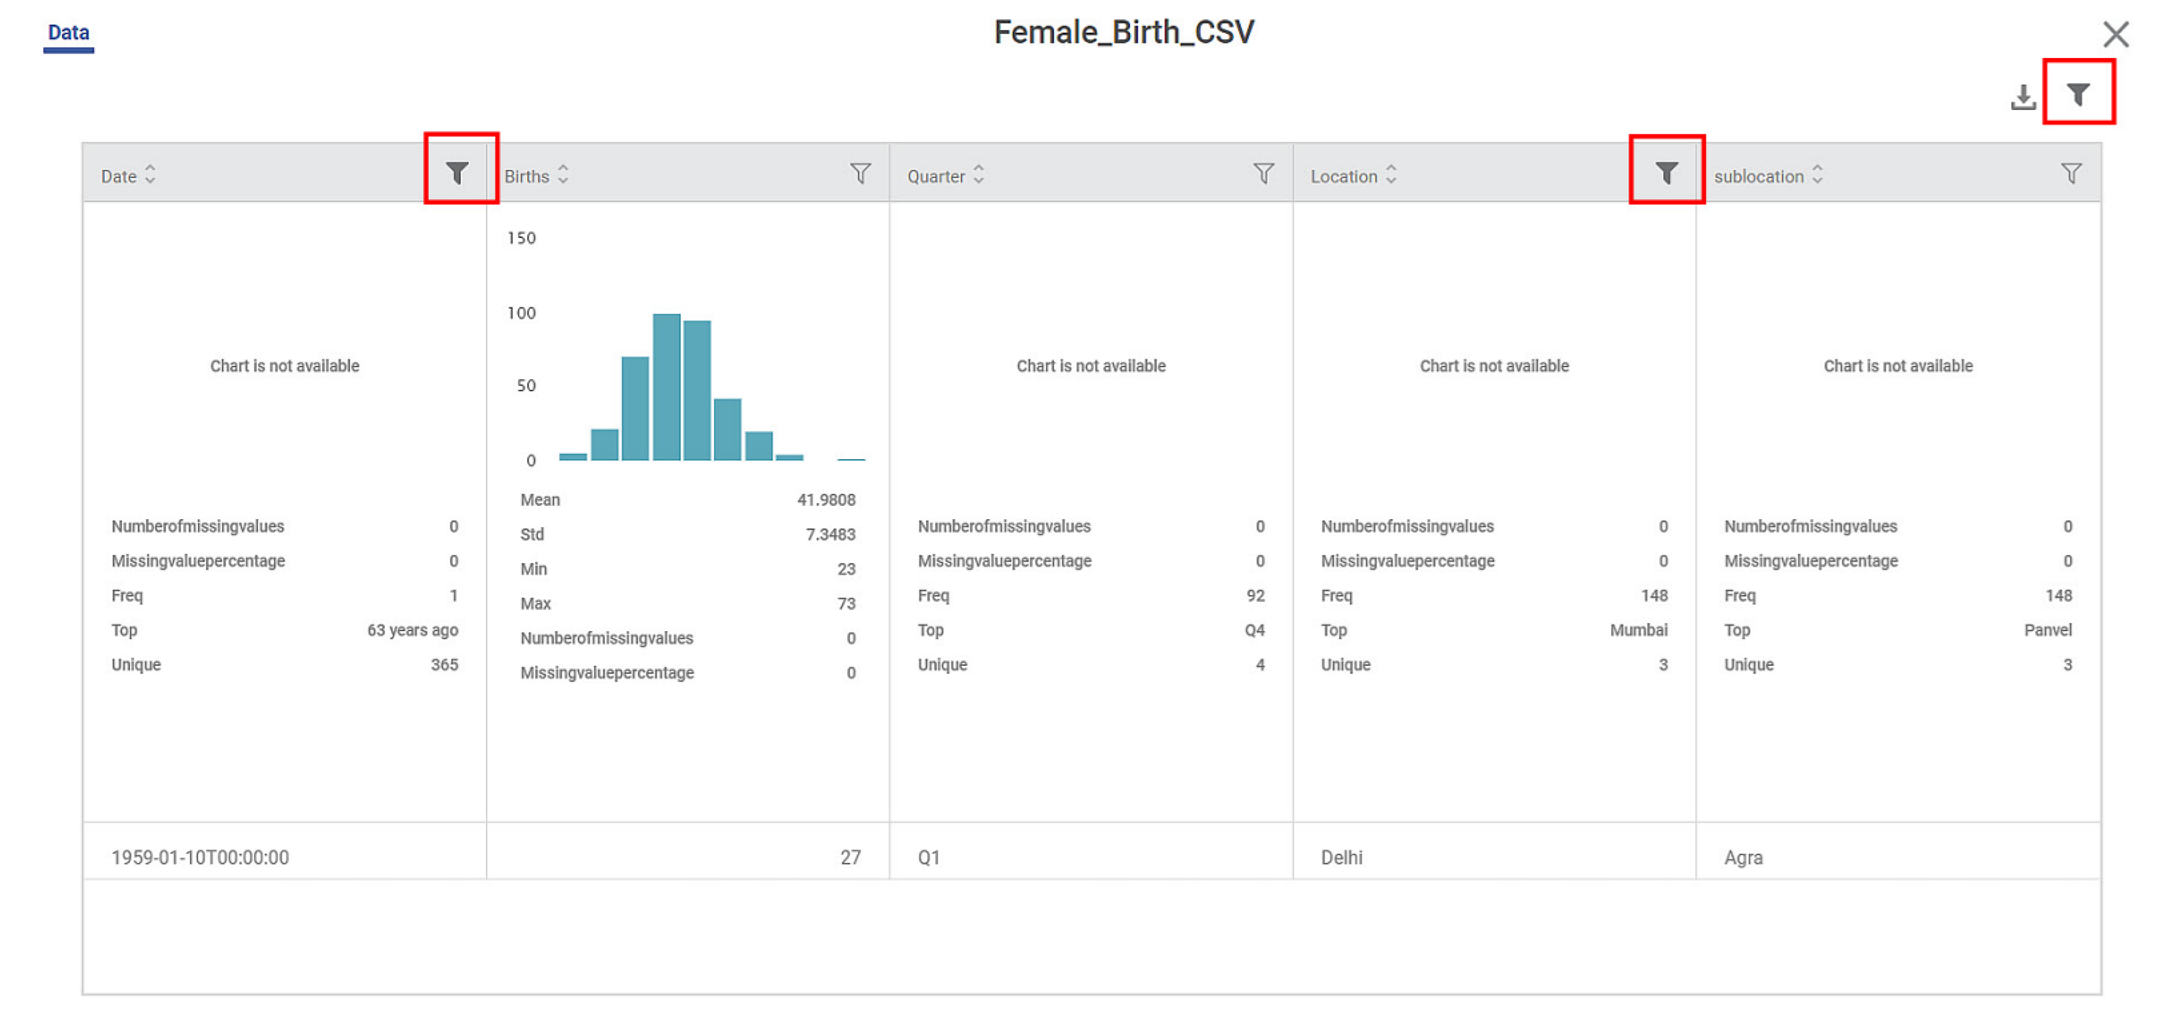Viewport: 2176px width, 1033px height.
Task: Open the Births column filter
Action: coord(860,174)
